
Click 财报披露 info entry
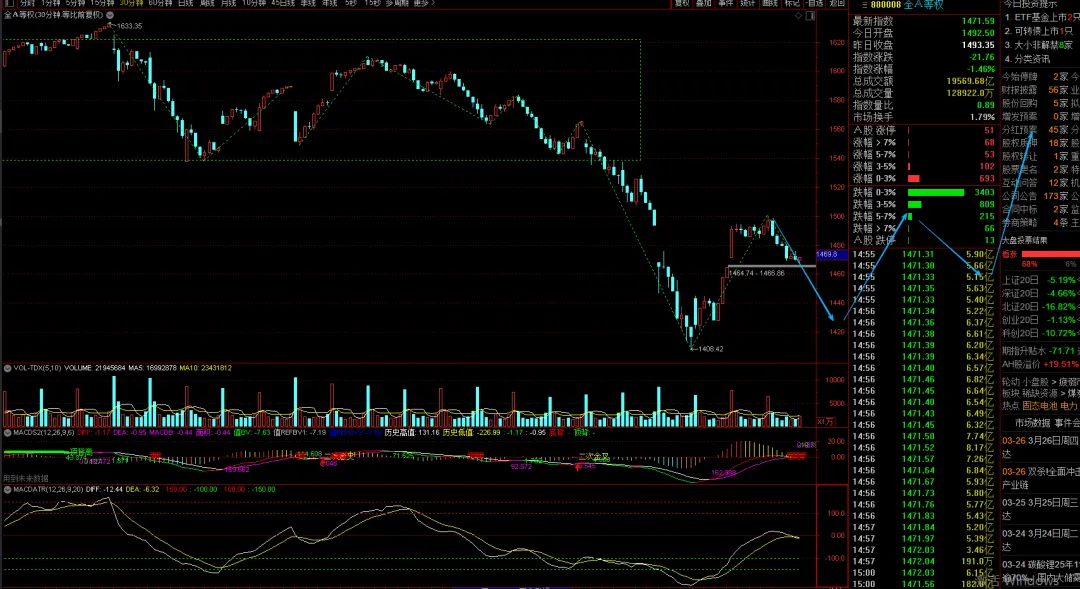pyautogui.click(x=1035, y=90)
